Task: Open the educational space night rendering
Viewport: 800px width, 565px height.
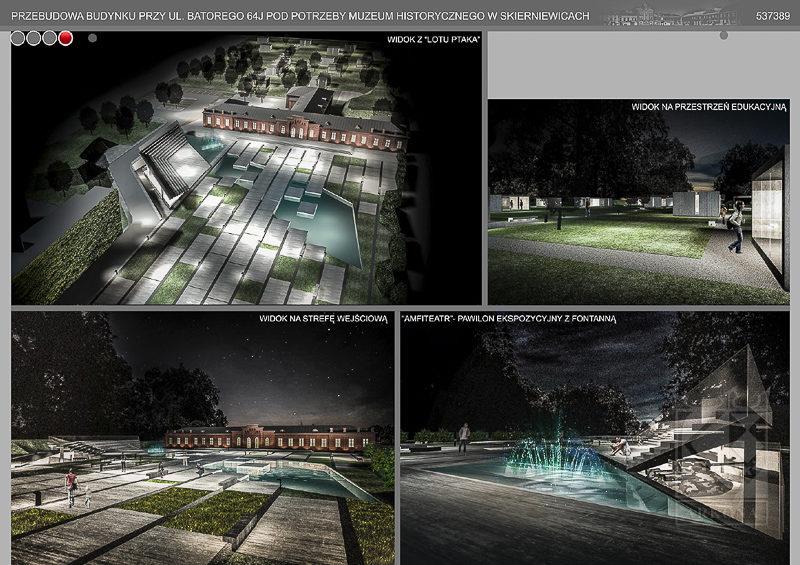Action: click(x=639, y=202)
